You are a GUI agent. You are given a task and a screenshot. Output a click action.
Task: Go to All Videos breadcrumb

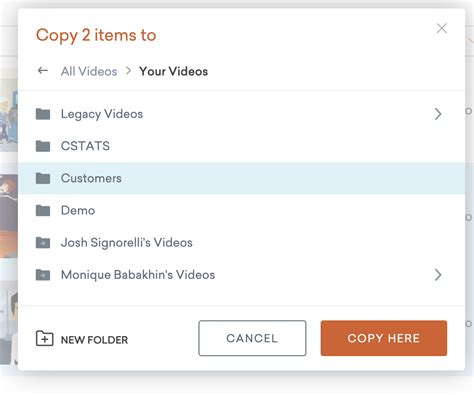[89, 71]
